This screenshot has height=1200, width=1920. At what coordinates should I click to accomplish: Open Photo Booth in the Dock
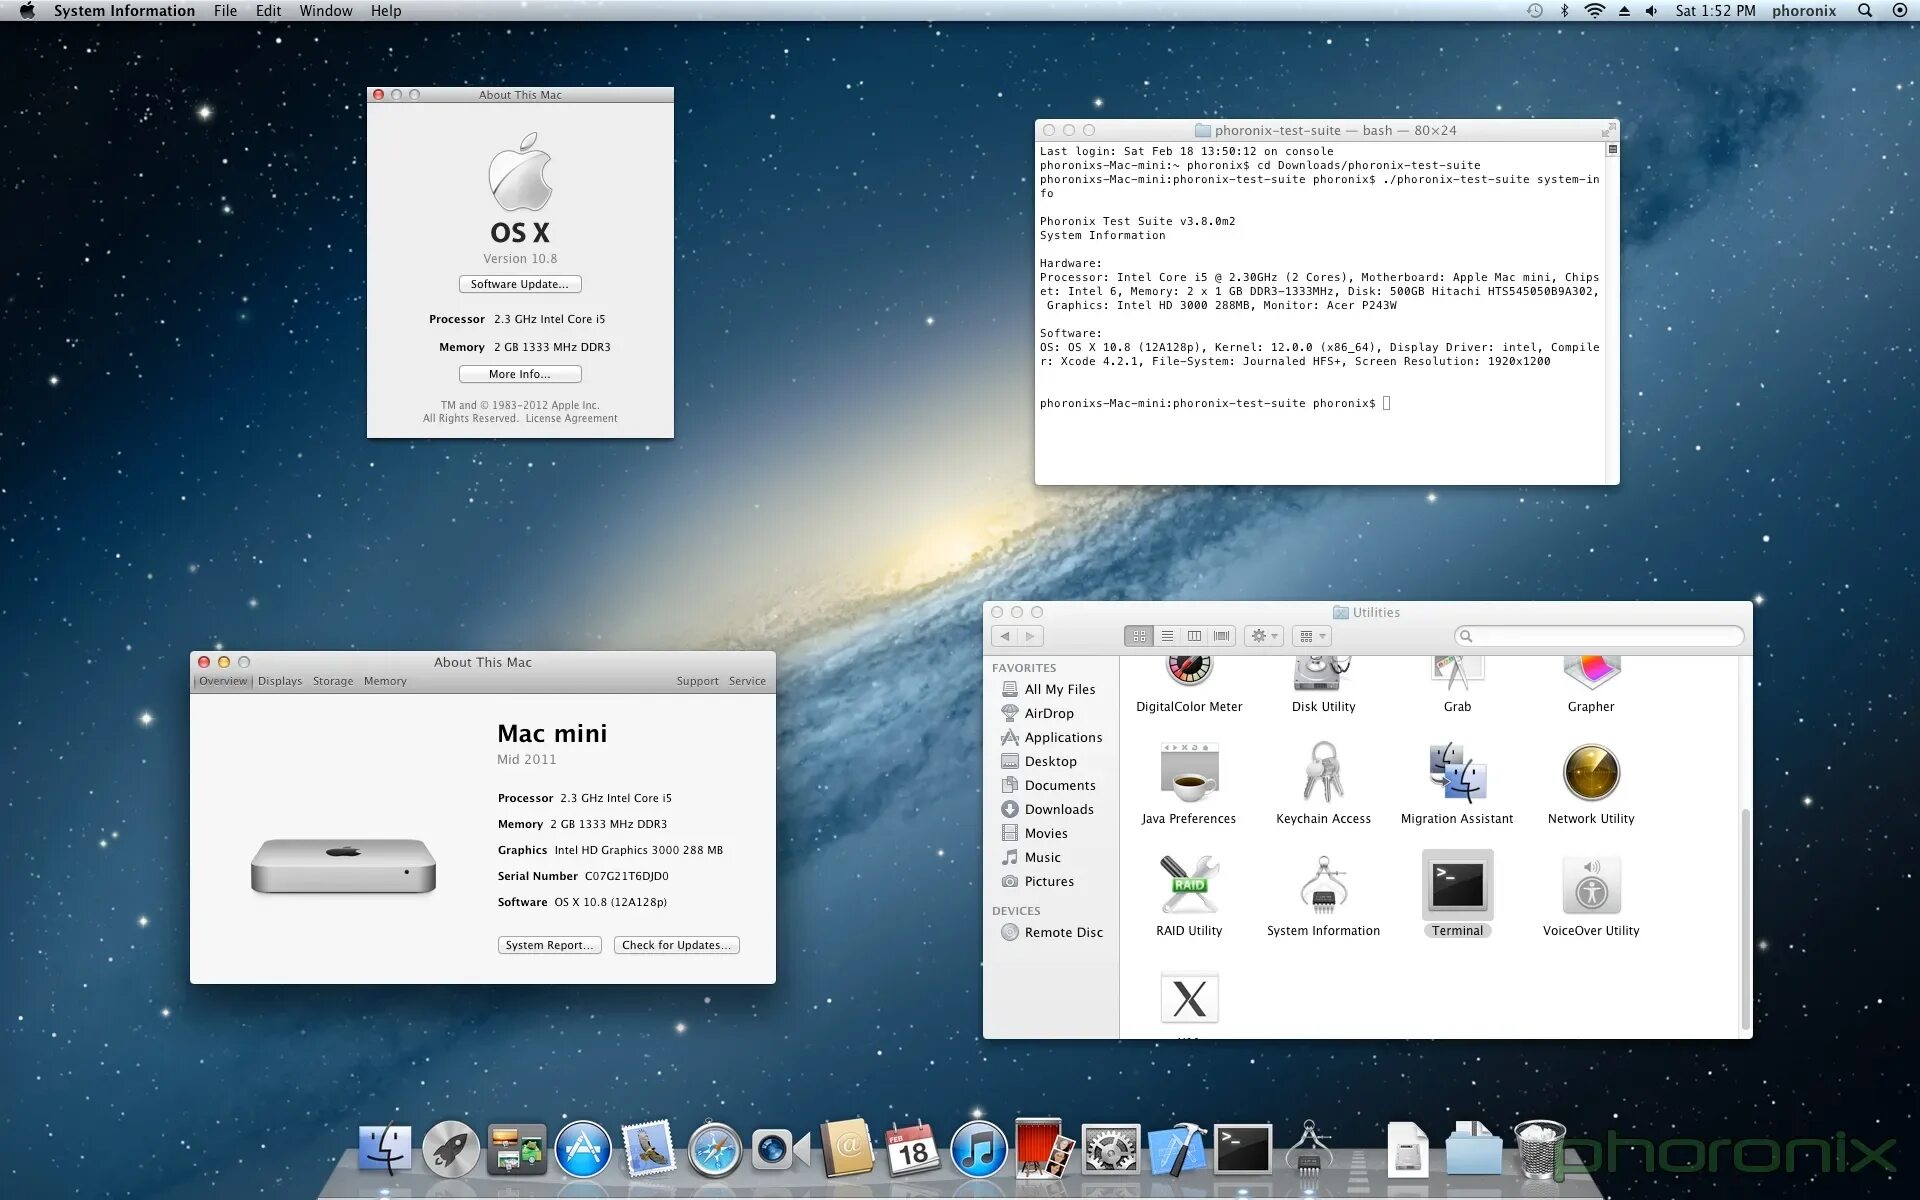point(1044,1148)
